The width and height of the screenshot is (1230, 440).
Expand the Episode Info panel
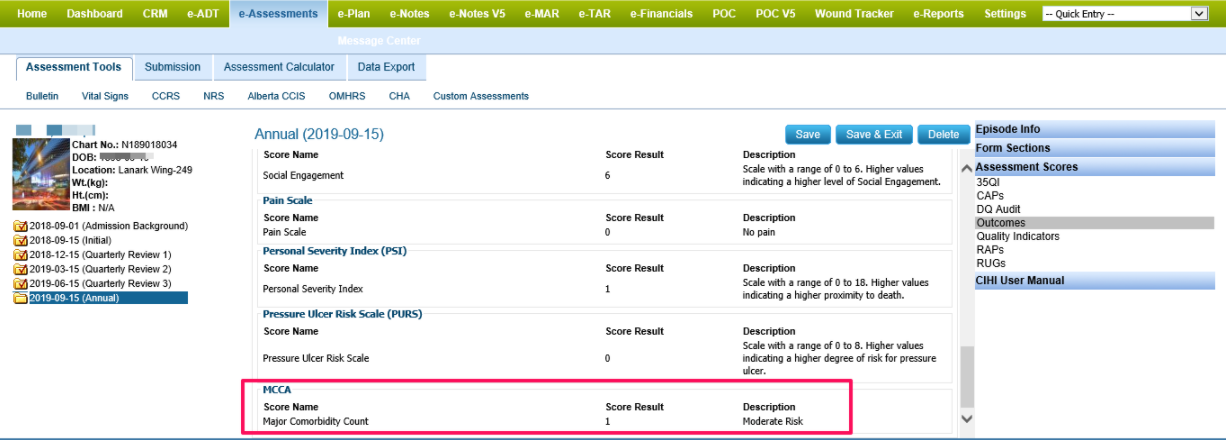1094,129
